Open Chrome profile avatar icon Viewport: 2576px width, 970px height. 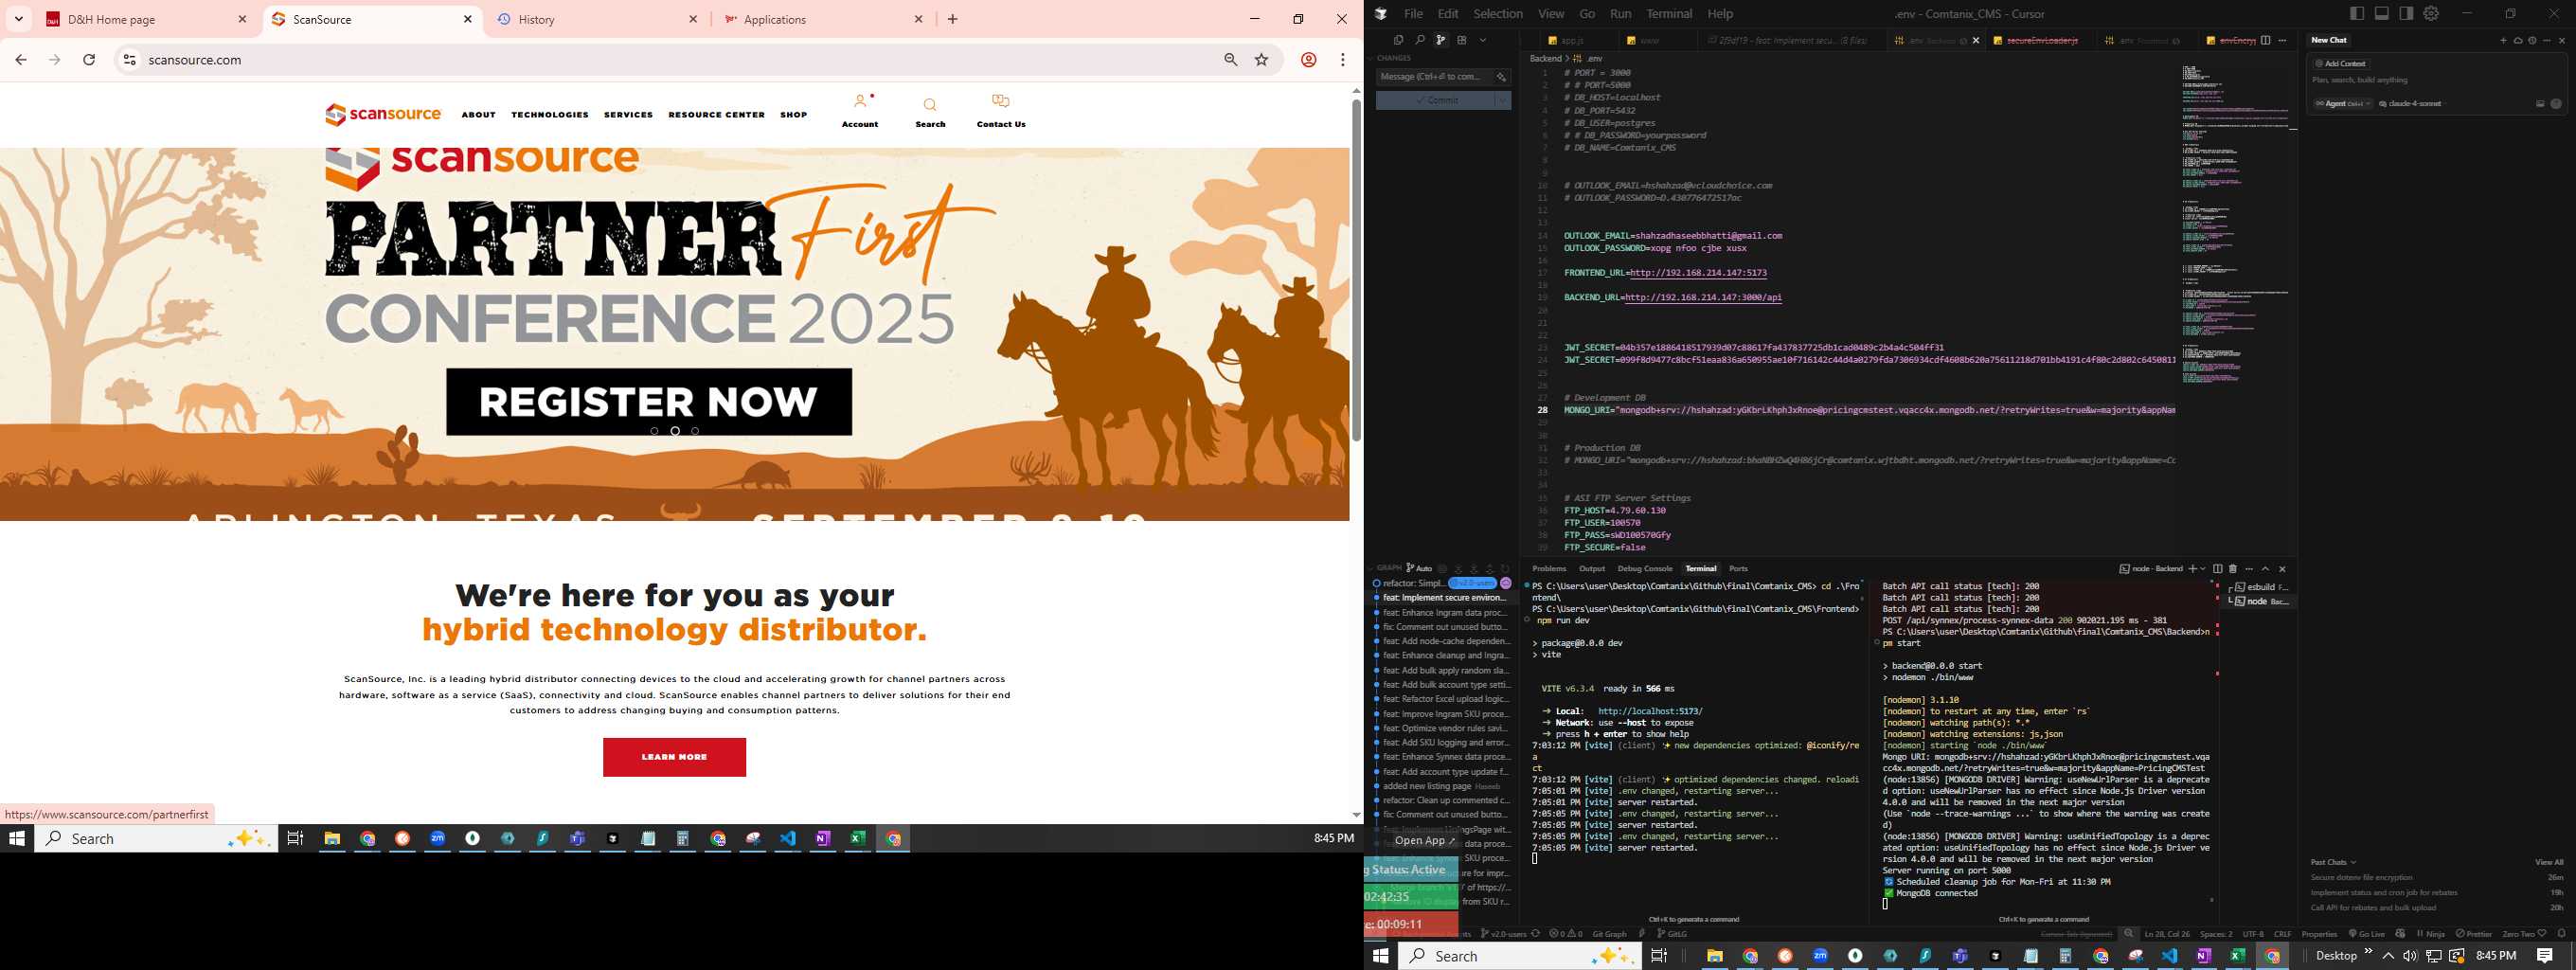coord(1308,60)
